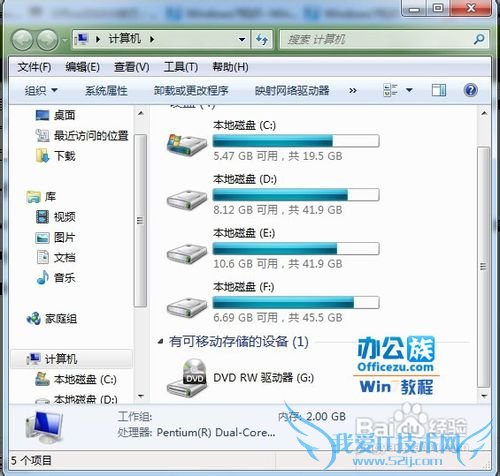Click the label DVD RW 驱动器 (G:)

(x=264, y=378)
